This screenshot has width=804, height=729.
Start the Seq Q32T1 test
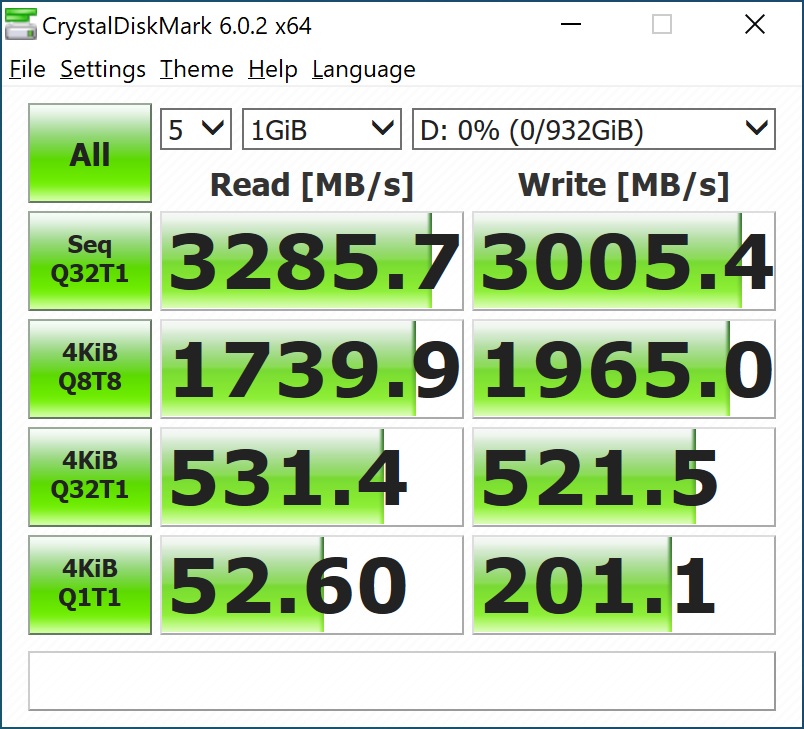(90, 260)
